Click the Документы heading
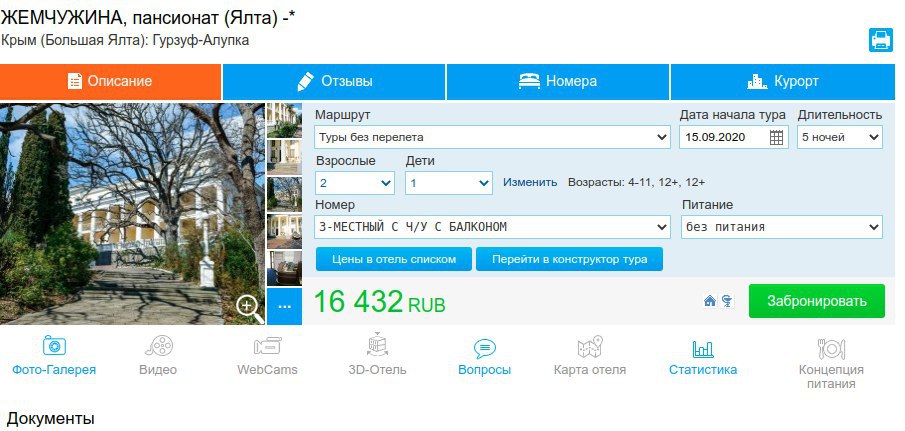905x431 pixels. [x=51, y=418]
